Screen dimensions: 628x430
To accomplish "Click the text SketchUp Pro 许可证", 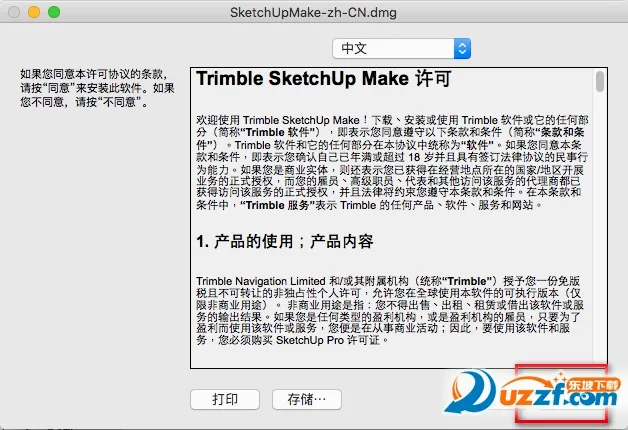I will pos(328,340).
